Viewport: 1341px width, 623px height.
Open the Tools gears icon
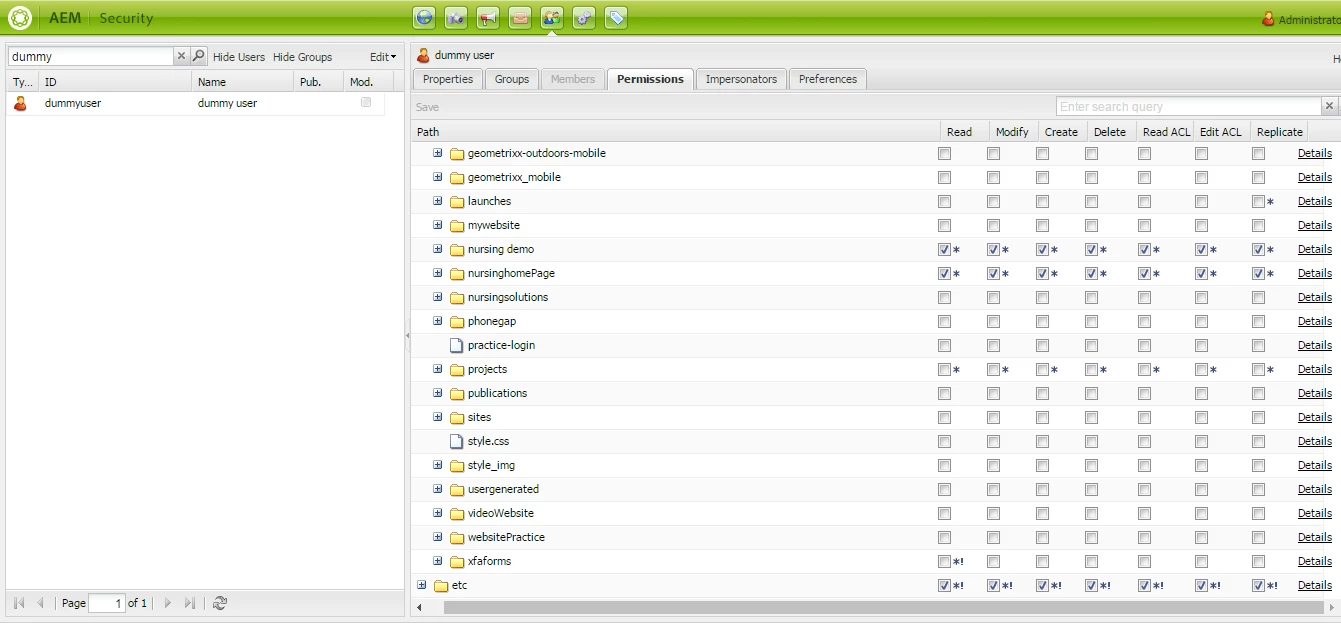584,17
